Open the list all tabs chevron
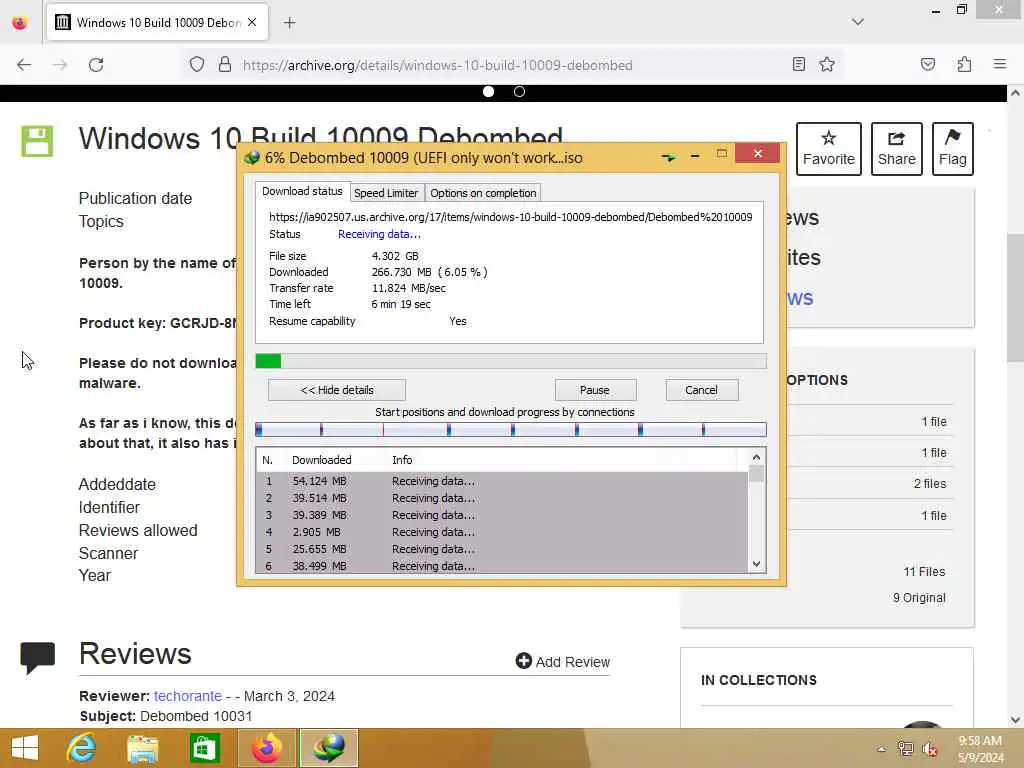1024x768 pixels. [x=857, y=22]
